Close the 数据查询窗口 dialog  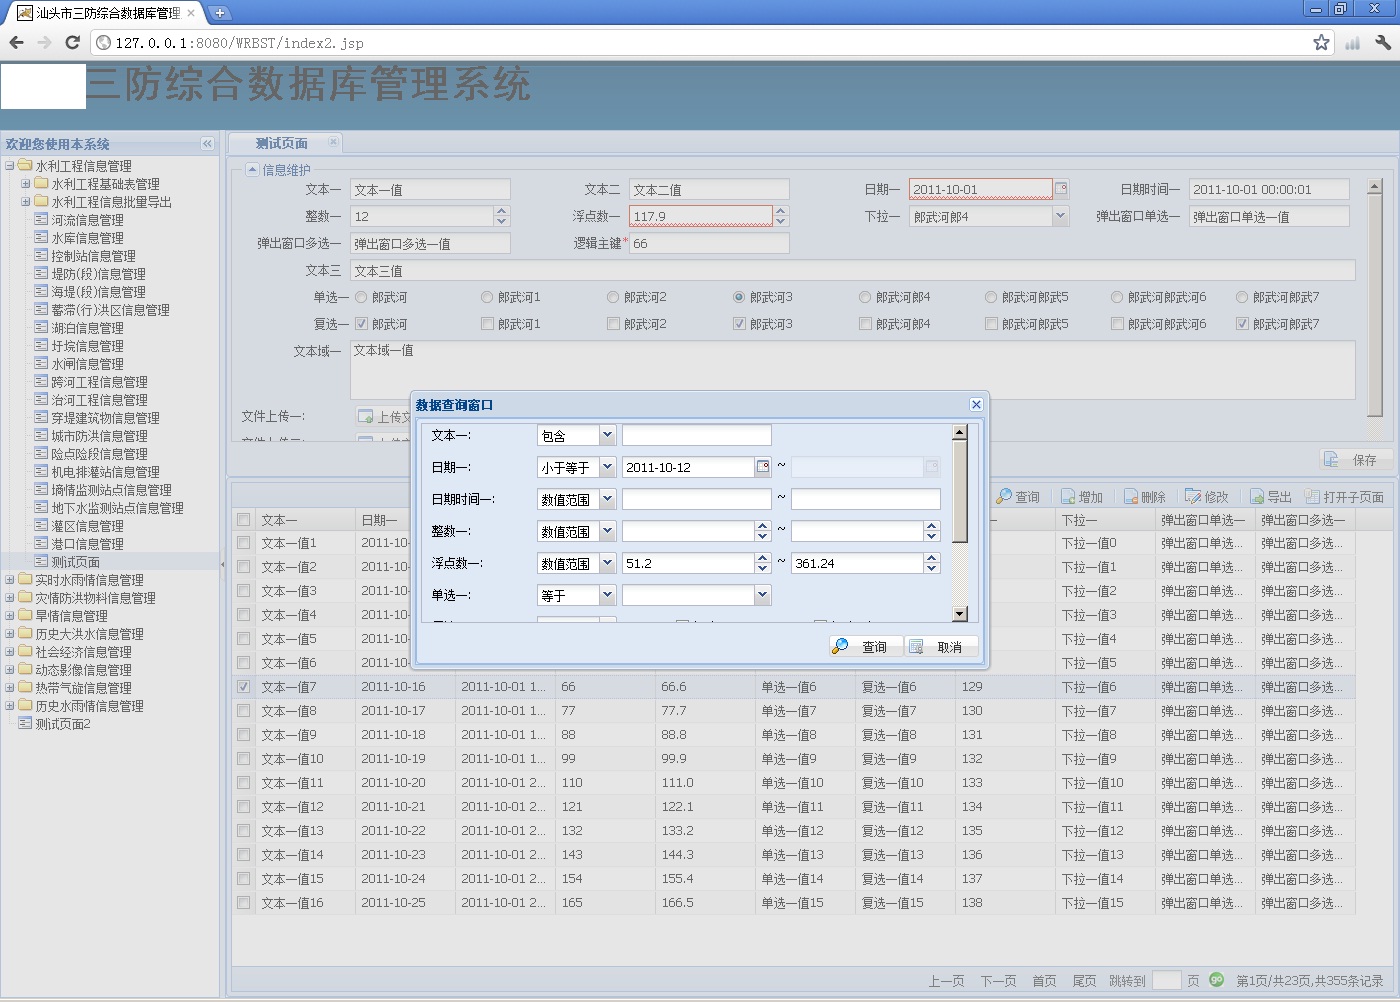pos(976,404)
